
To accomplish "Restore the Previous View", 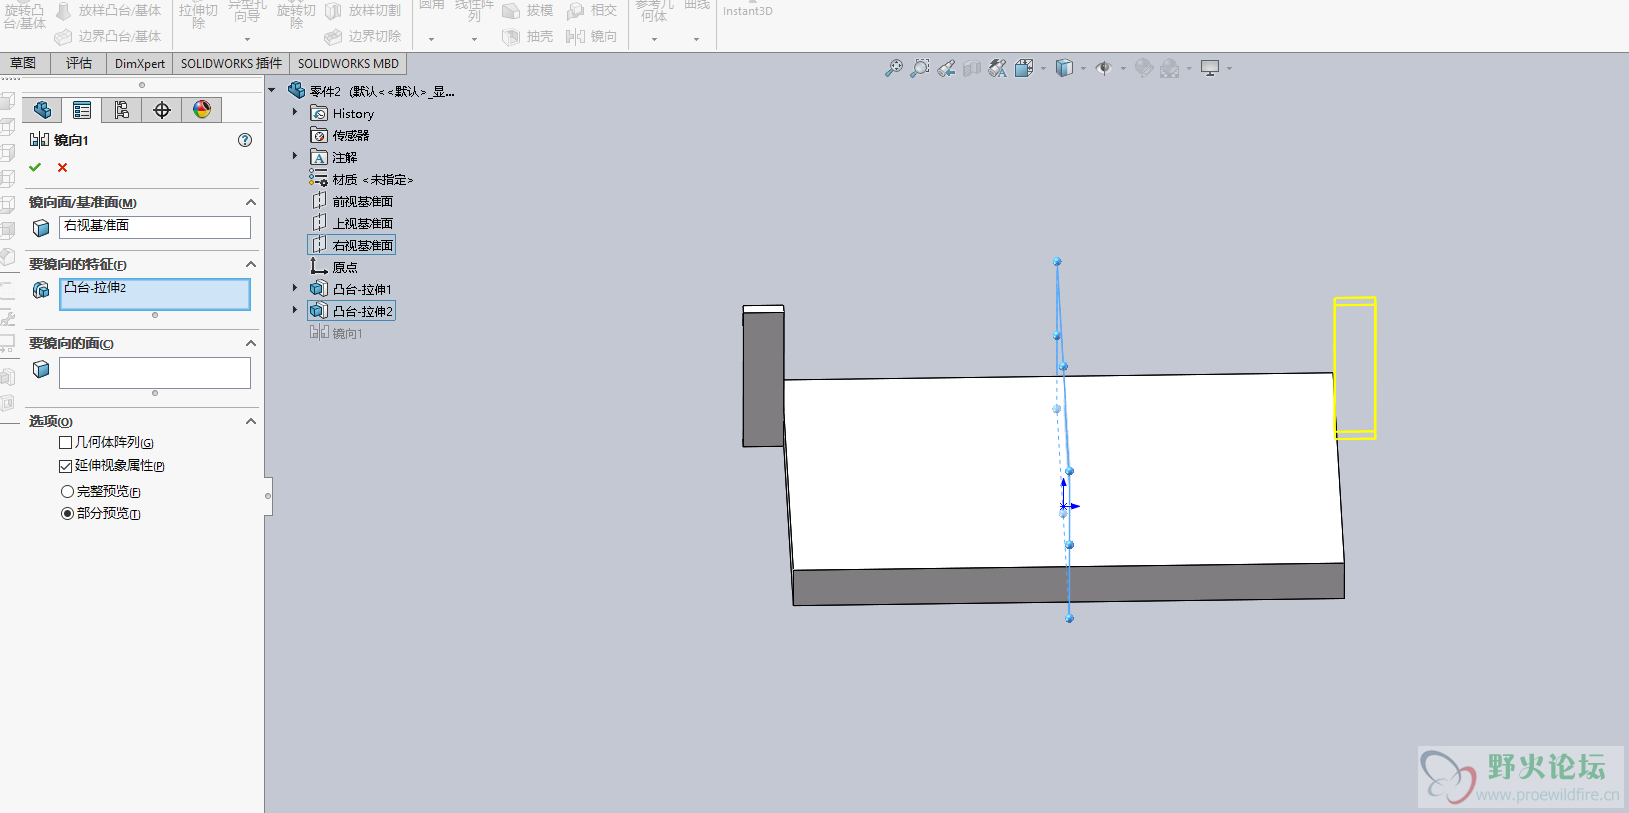I will pyautogui.click(x=946, y=68).
